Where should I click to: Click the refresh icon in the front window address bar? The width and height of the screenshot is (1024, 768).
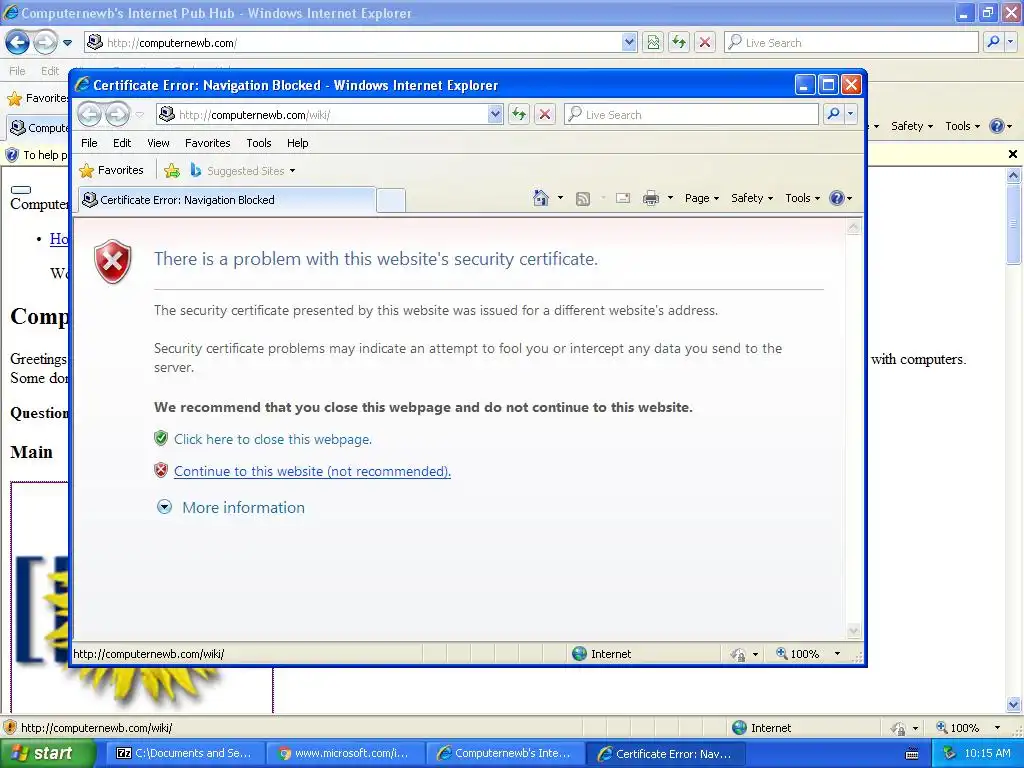click(519, 114)
